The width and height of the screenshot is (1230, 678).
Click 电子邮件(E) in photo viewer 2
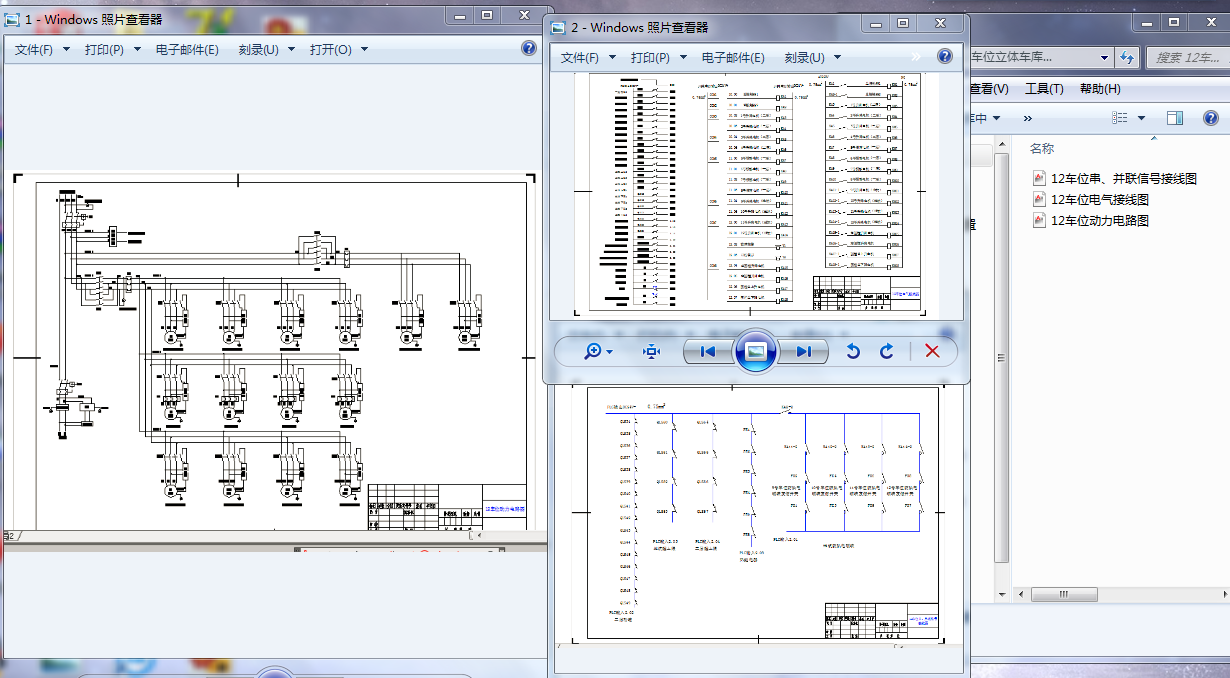[x=733, y=58]
